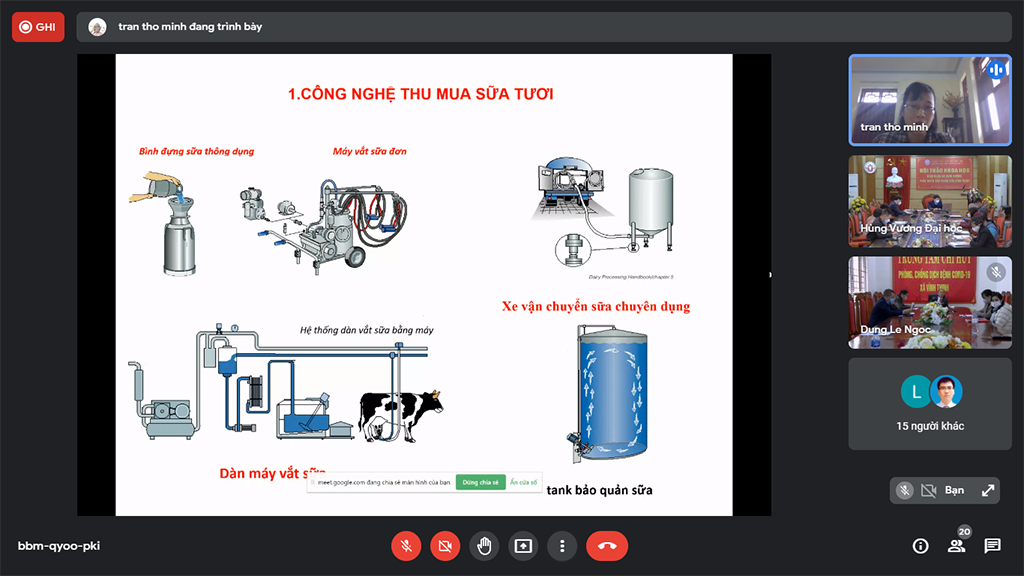The image size is (1024, 576).
Task: Select the Hung Vuong Dai hoc video tile
Action: click(x=930, y=201)
